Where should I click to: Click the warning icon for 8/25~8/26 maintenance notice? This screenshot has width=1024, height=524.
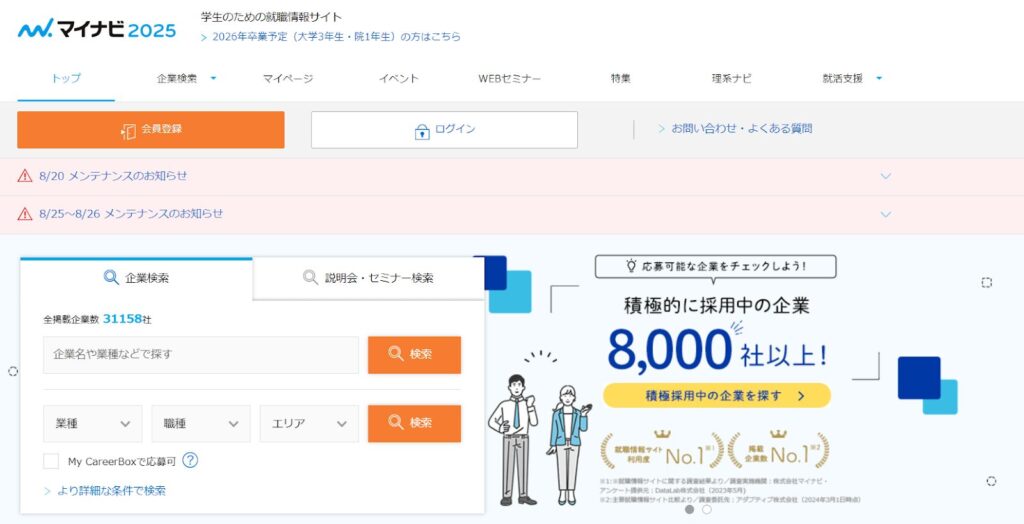25,214
